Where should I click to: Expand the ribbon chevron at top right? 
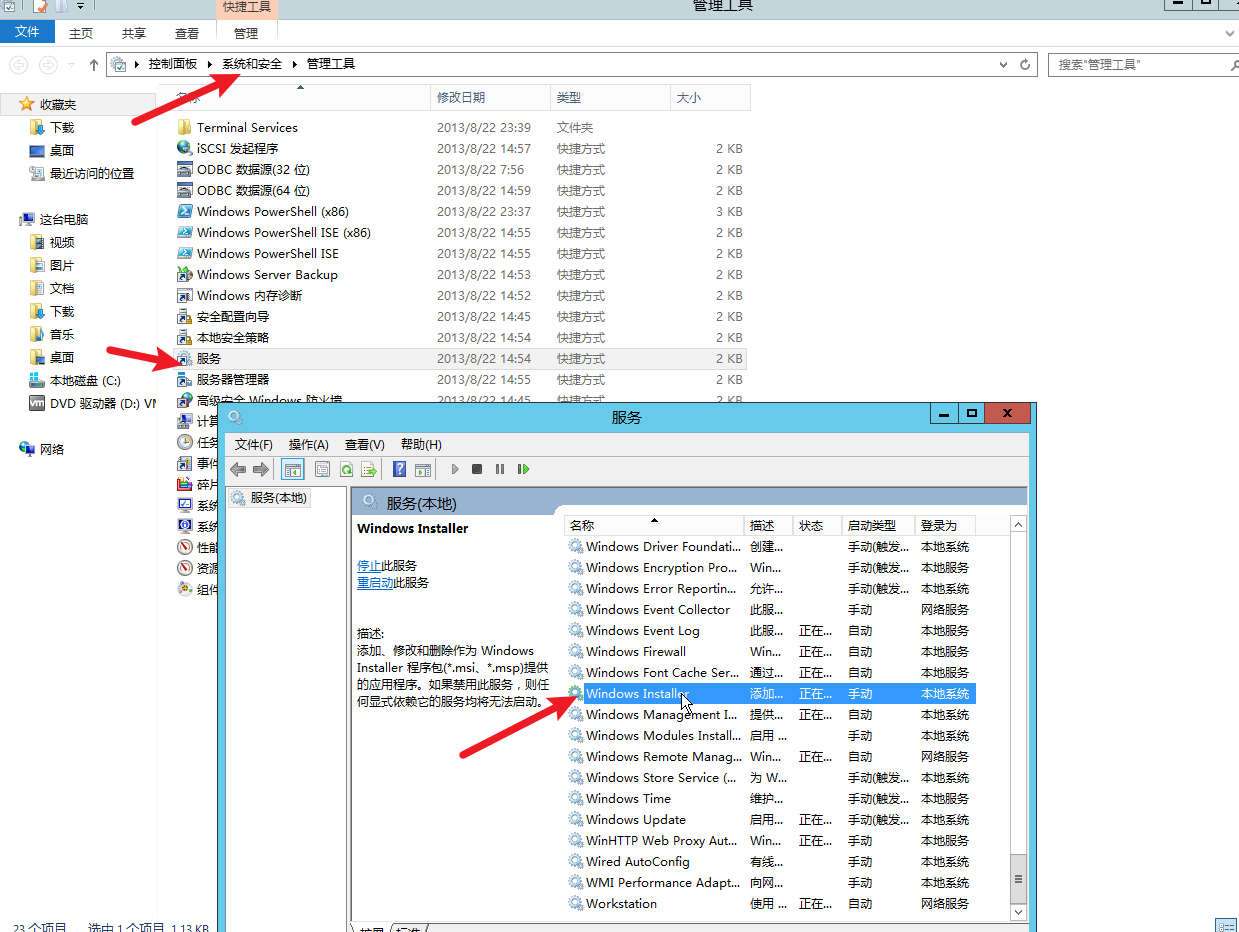[x=1229, y=33]
